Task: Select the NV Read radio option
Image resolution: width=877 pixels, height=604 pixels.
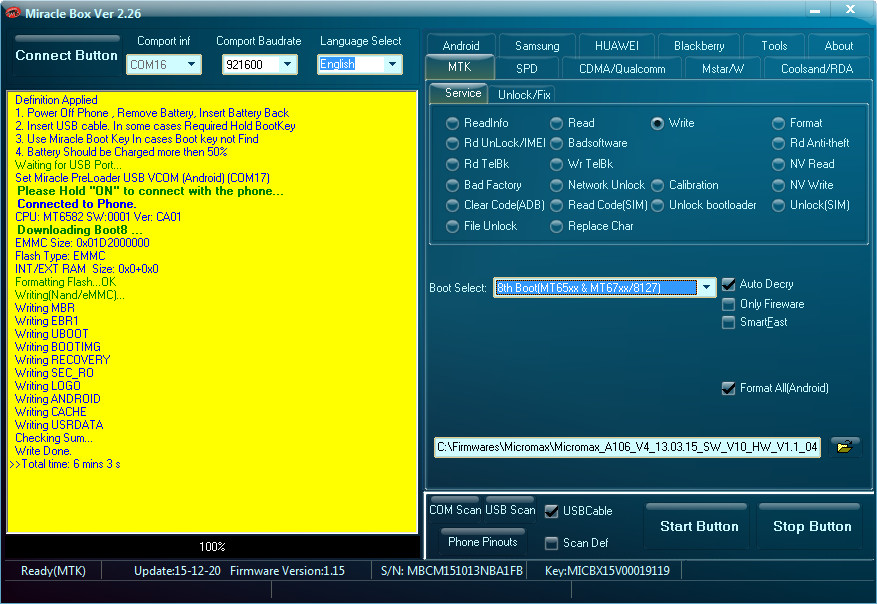Action: click(779, 164)
